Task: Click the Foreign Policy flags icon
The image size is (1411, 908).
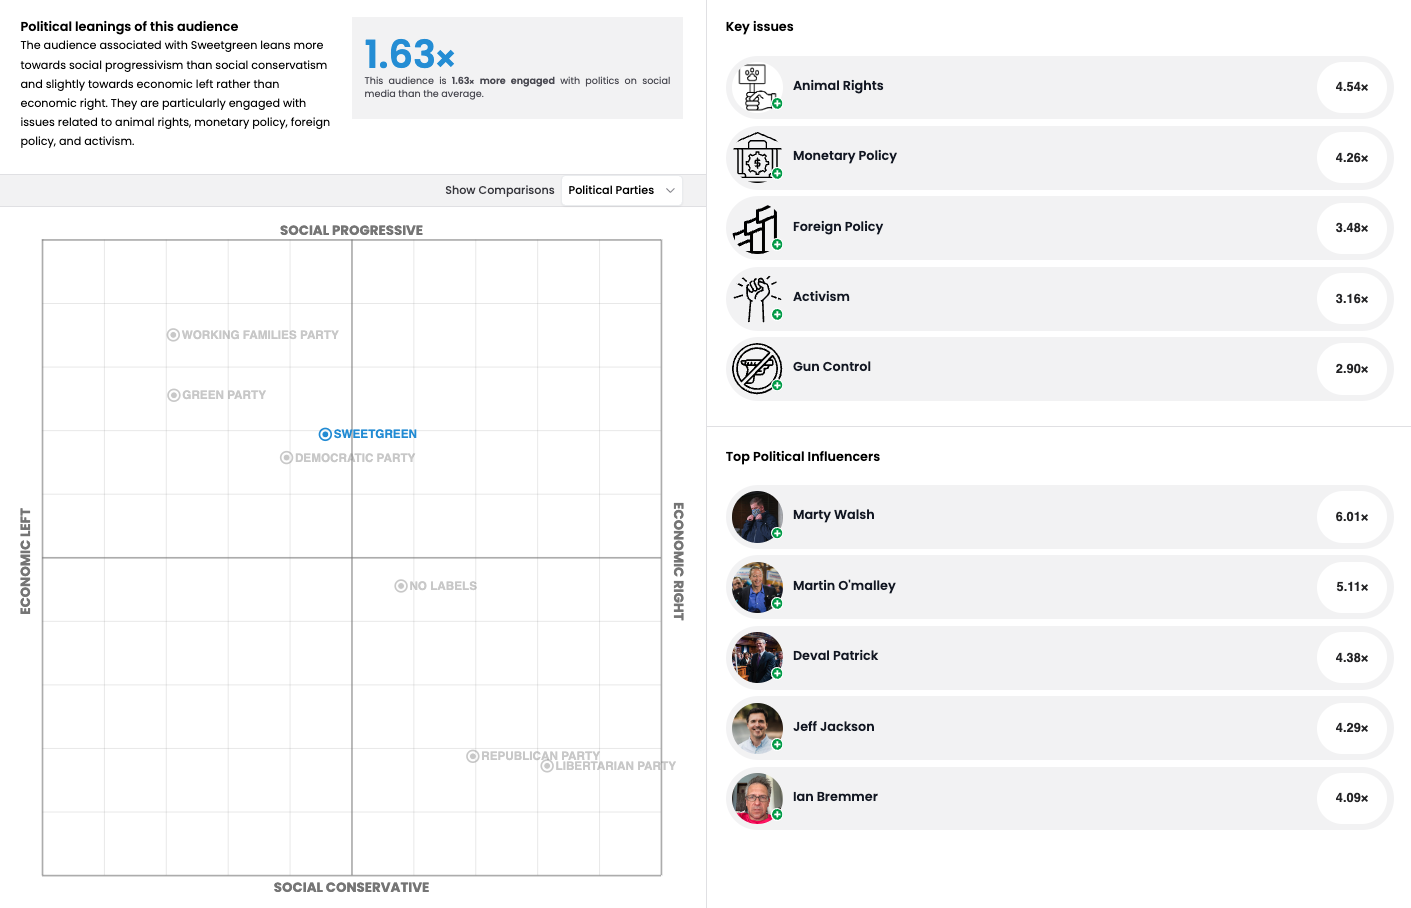Action: click(x=757, y=227)
